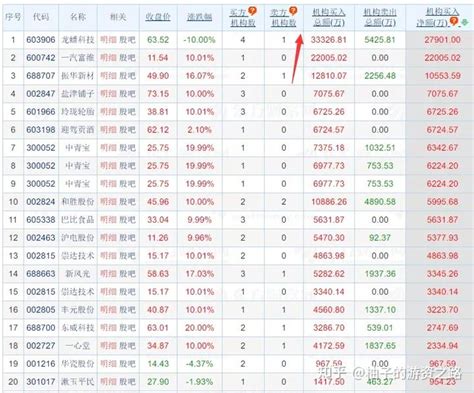Click stock code 002847
This screenshot has width=474, height=393.
[x=41, y=94]
